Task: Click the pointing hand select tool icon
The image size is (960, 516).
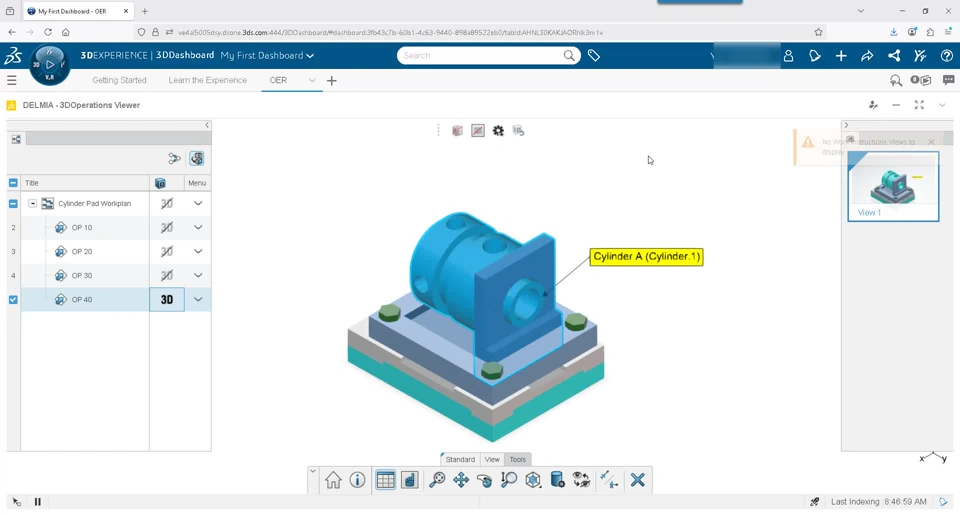Action: tap(410, 480)
